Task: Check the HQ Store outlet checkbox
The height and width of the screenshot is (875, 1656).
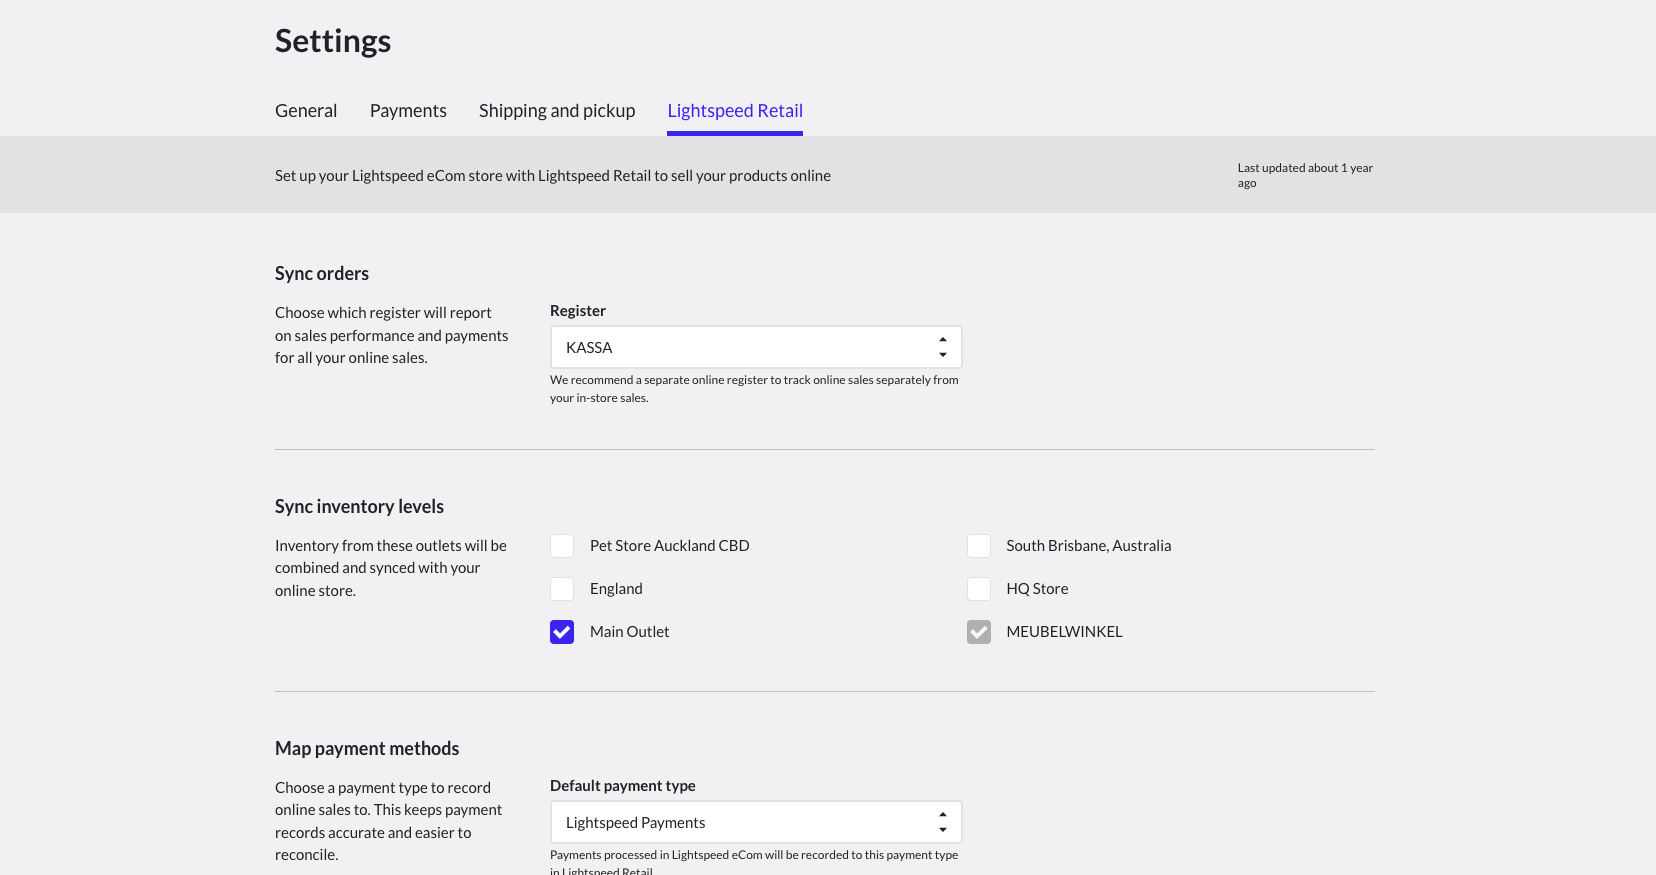Action: click(979, 589)
